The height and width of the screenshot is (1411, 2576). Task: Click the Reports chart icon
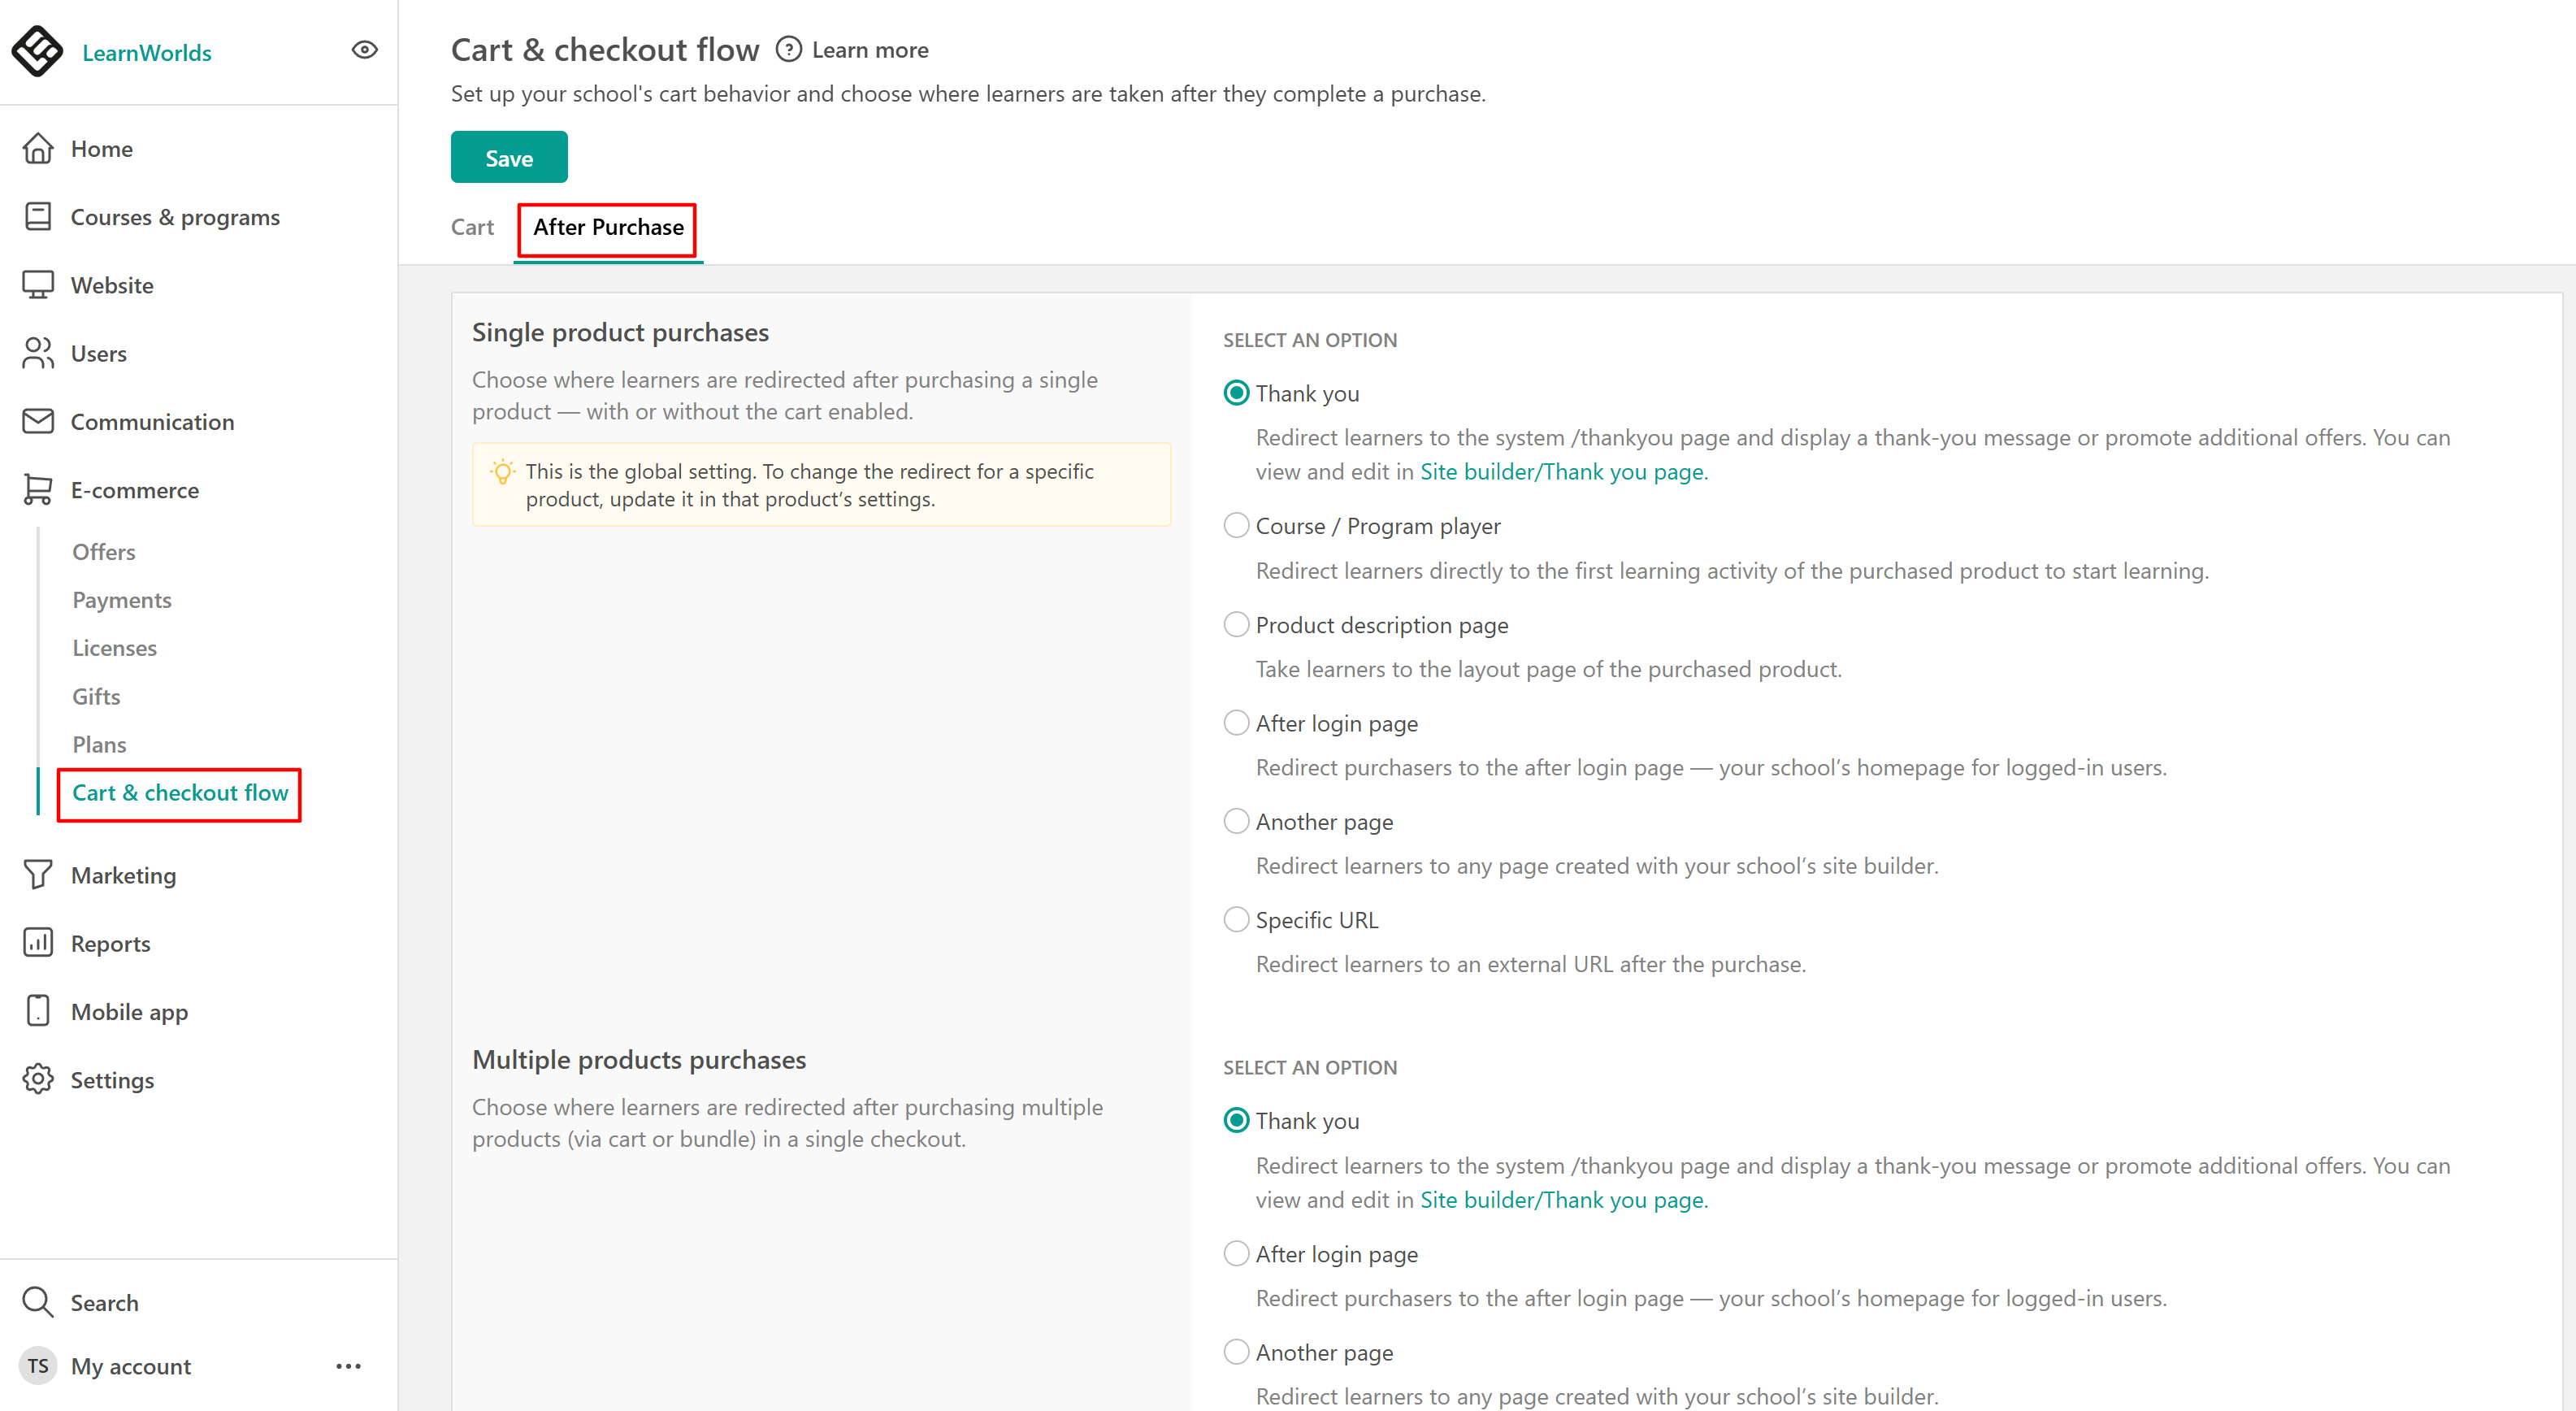[38, 943]
